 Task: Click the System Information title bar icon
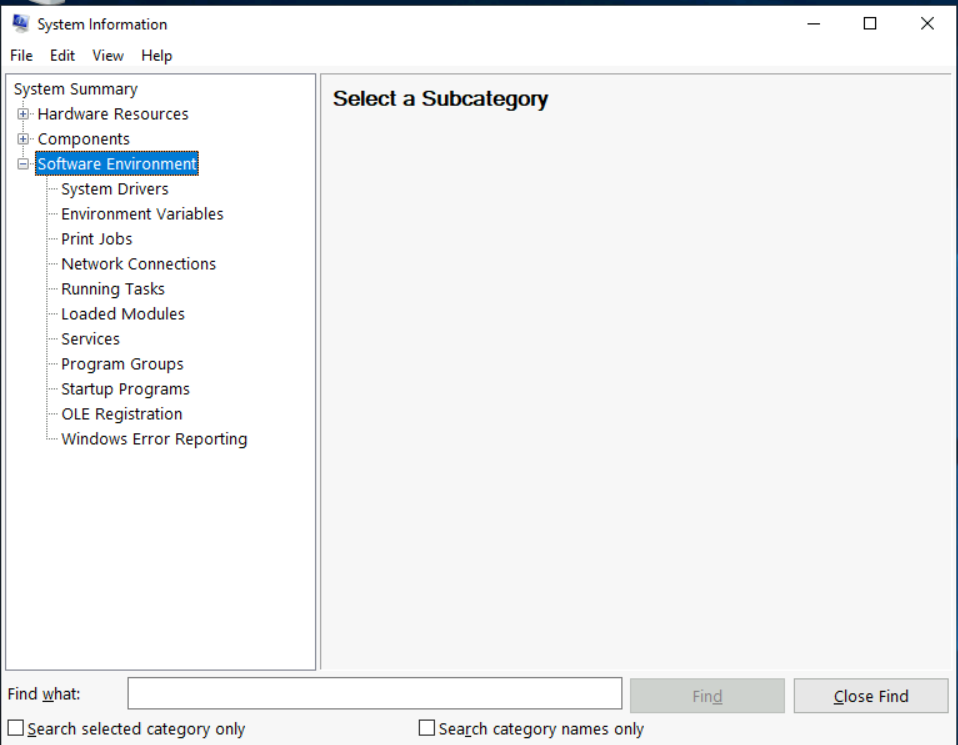pyautogui.click(x=20, y=24)
